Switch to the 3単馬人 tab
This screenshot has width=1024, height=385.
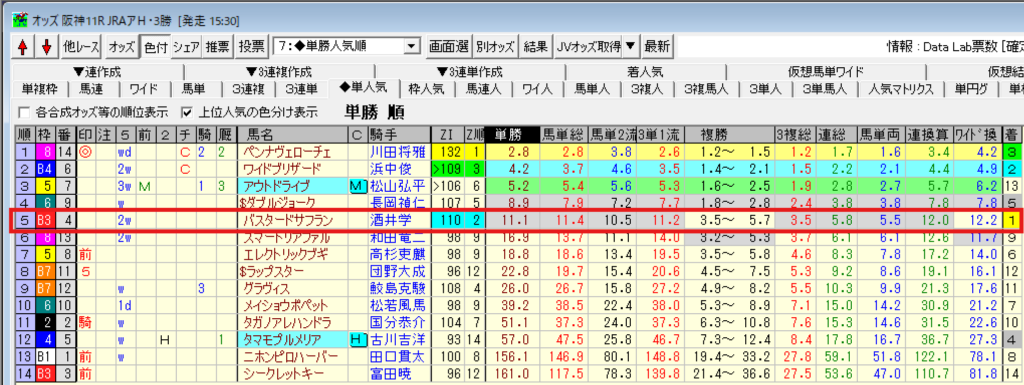pos(826,88)
